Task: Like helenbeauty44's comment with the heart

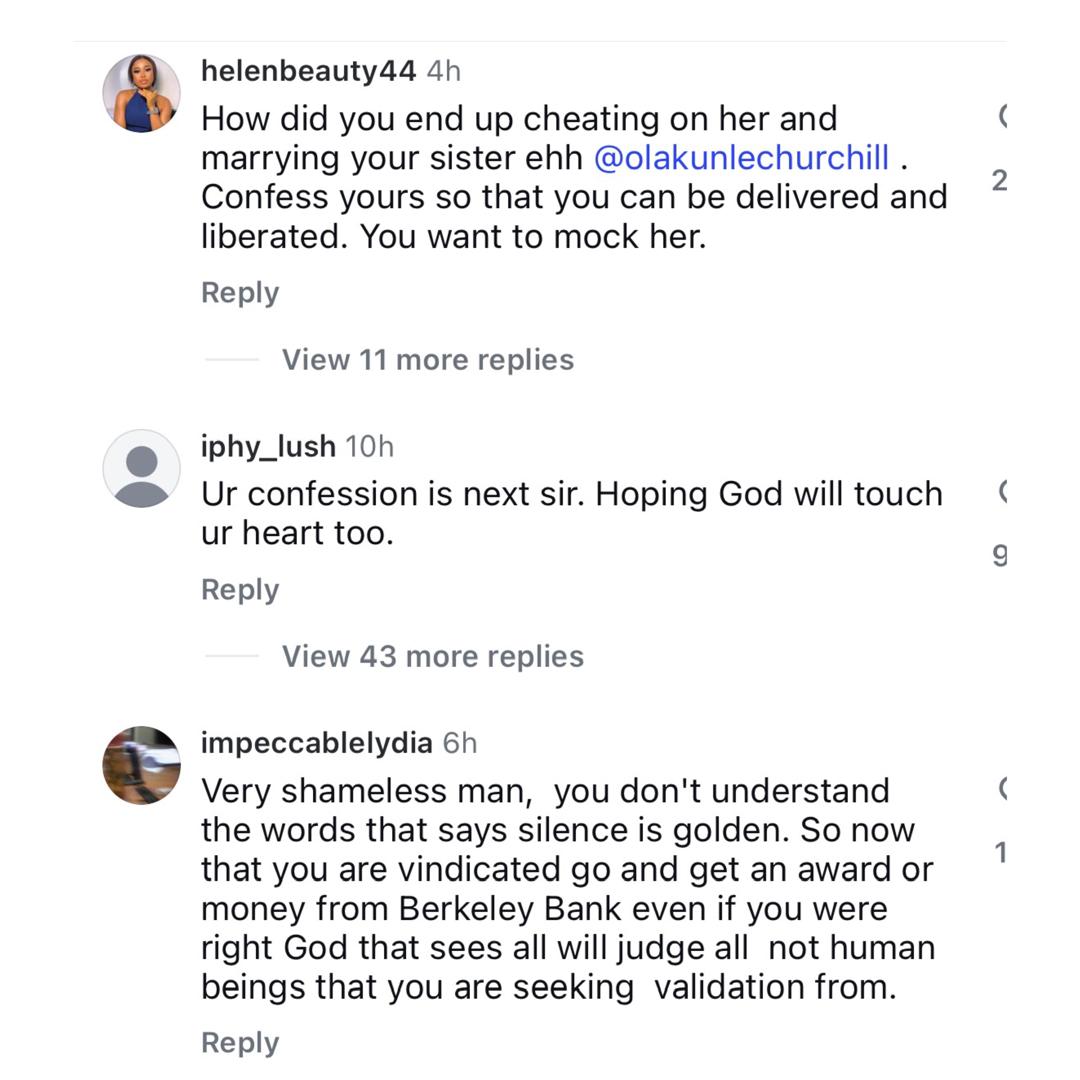Action: [x=1001, y=117]
